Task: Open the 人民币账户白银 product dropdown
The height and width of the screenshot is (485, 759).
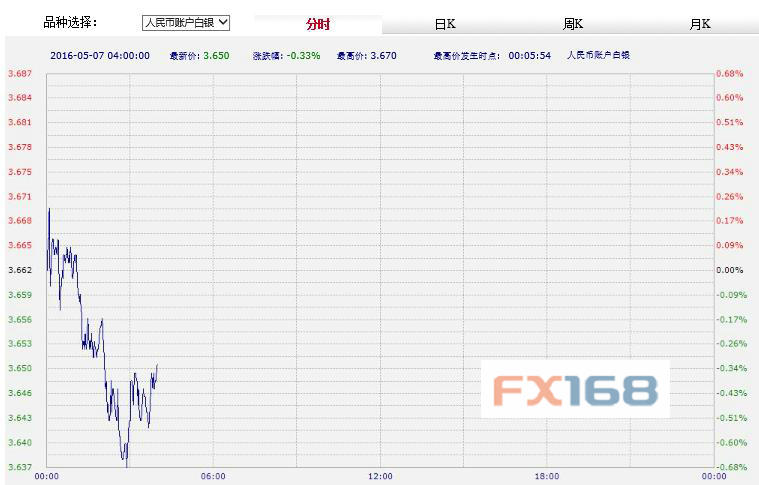Action: pyautogui.click(x=186, y=22)
